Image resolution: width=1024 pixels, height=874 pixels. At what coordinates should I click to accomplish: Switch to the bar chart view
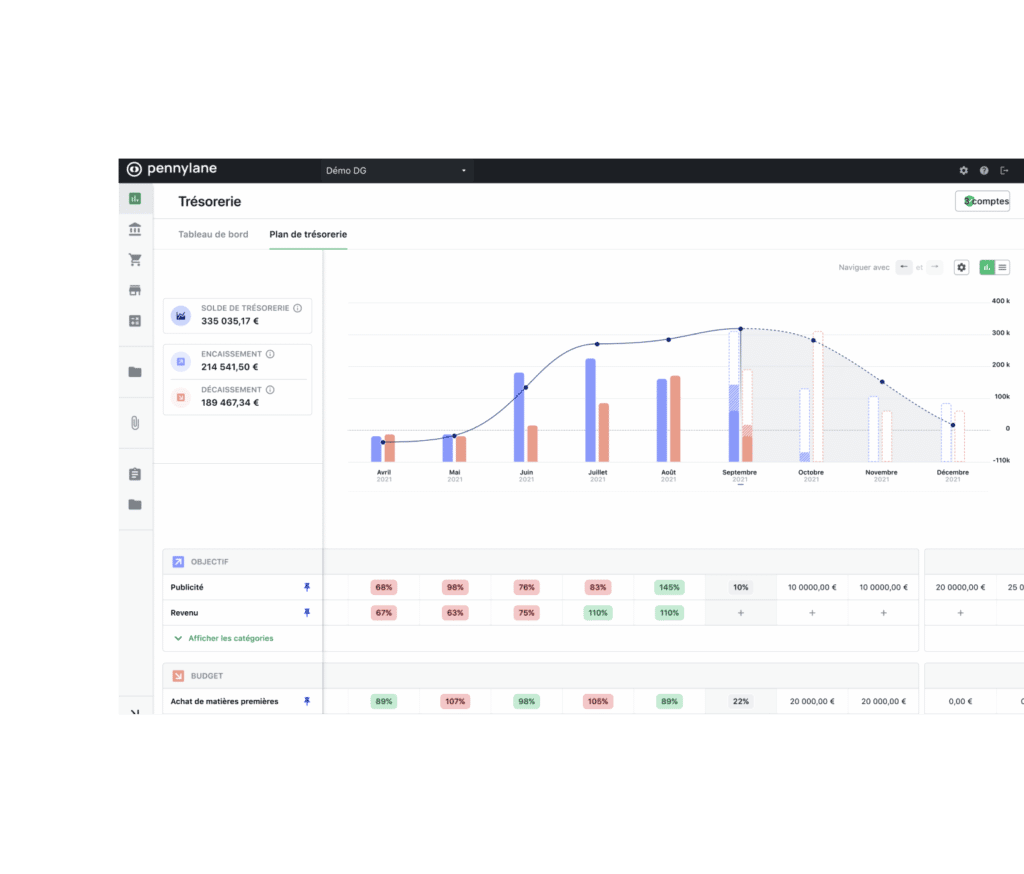click(987, 267)
